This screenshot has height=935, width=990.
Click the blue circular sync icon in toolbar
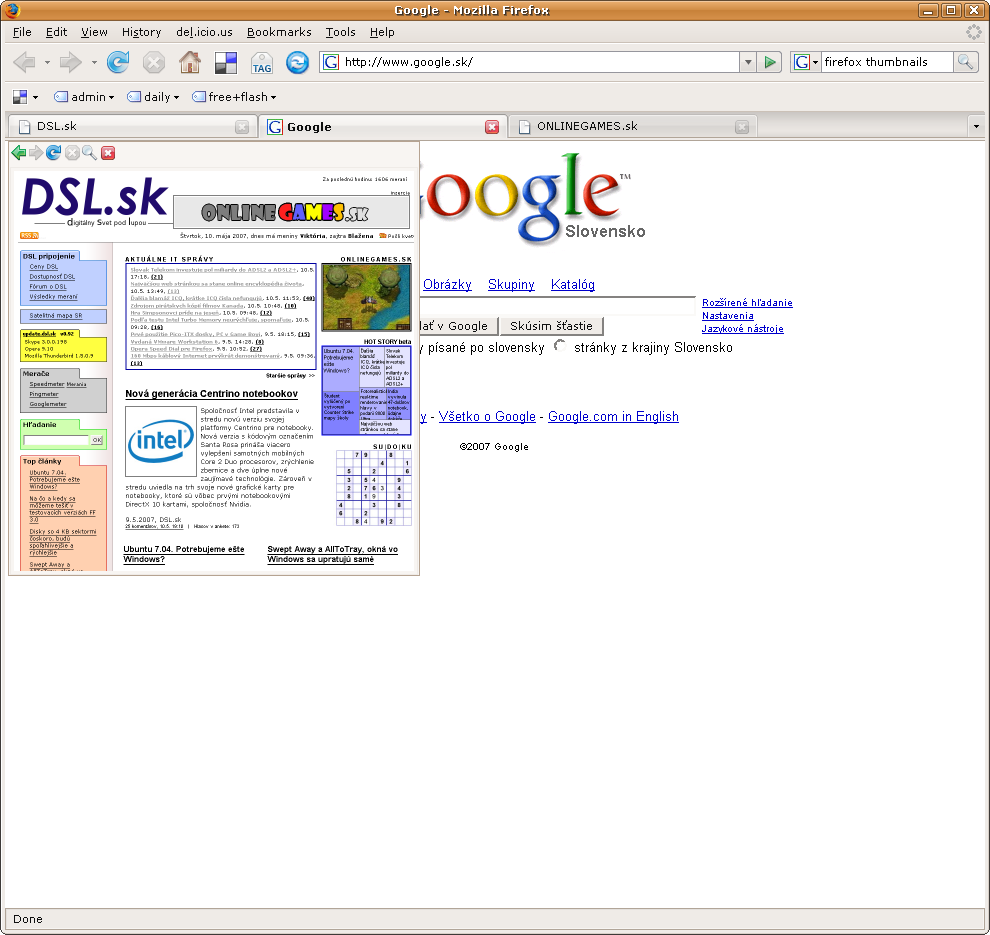click(297, 62)
